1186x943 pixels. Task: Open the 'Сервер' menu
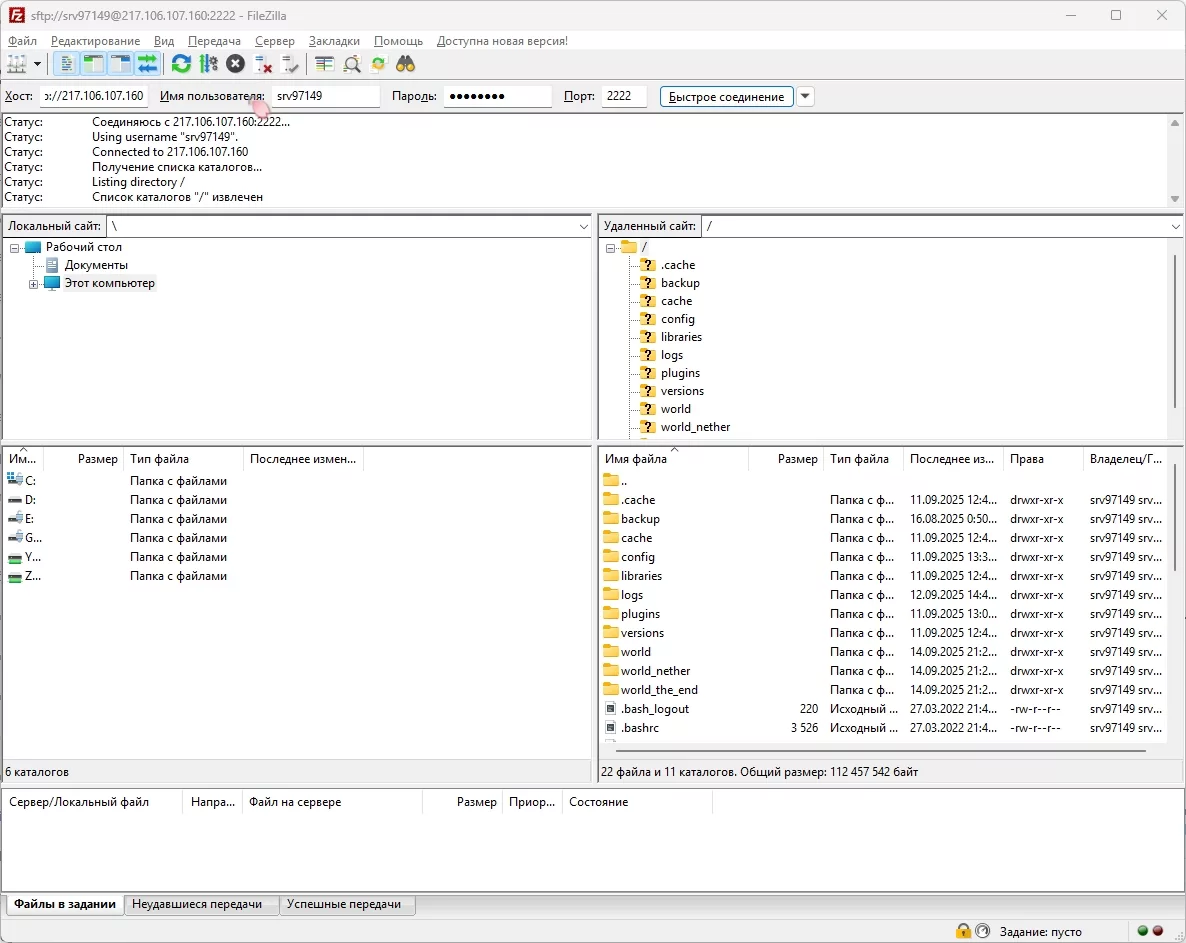[274, 41]
